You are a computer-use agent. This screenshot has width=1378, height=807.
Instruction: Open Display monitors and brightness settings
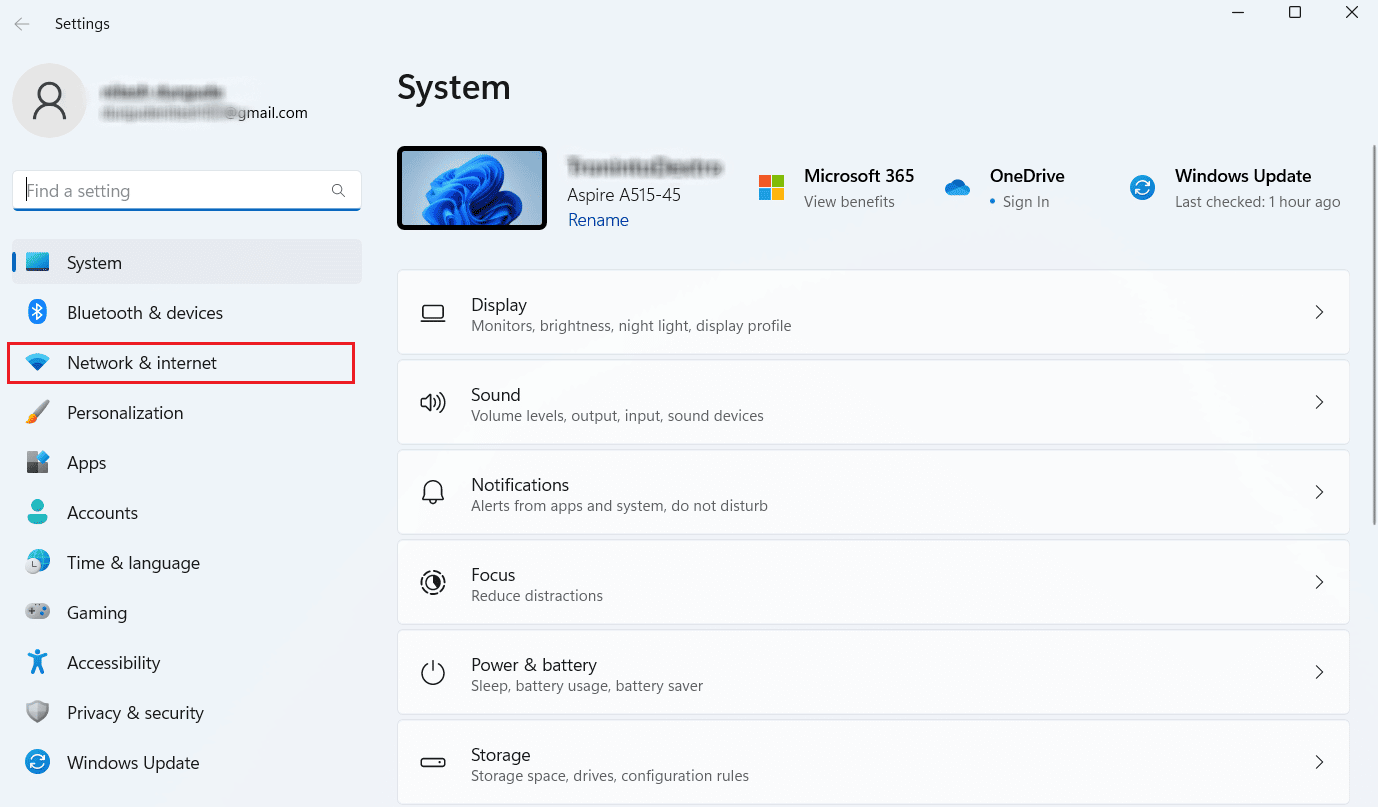coord(873,312)
